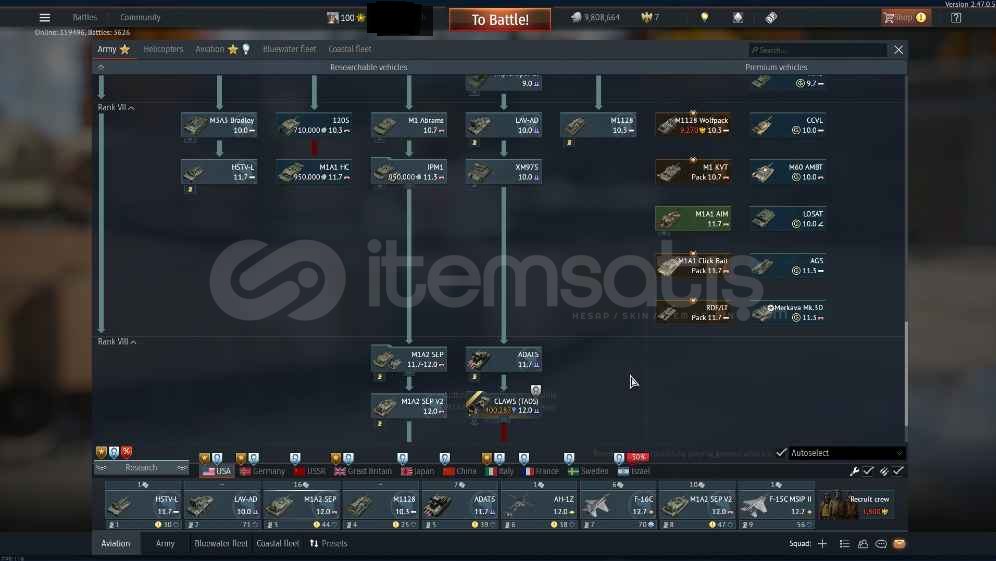Switch to the Bluewater fleet tab
This screenshot has height=561, width=996.
(x=289, y=49)
